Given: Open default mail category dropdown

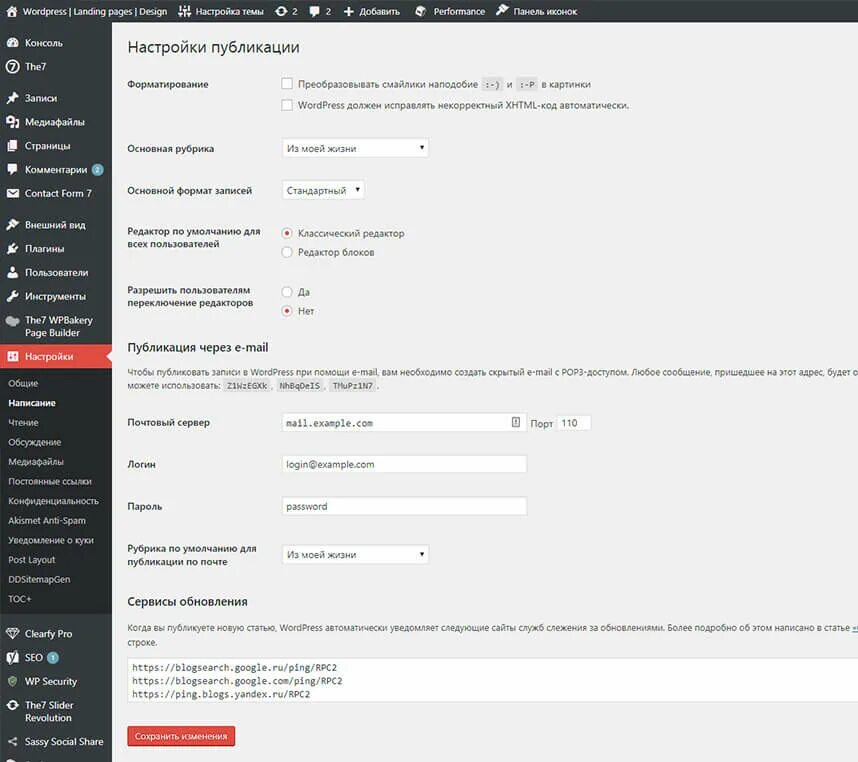Looking at the screenshot, I should point(355,555).
